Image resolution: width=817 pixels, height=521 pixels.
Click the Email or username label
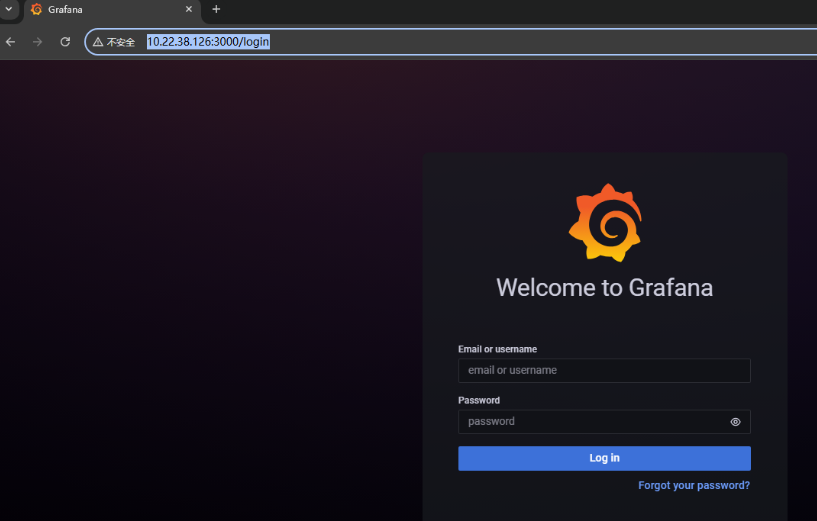coord(497,349)
